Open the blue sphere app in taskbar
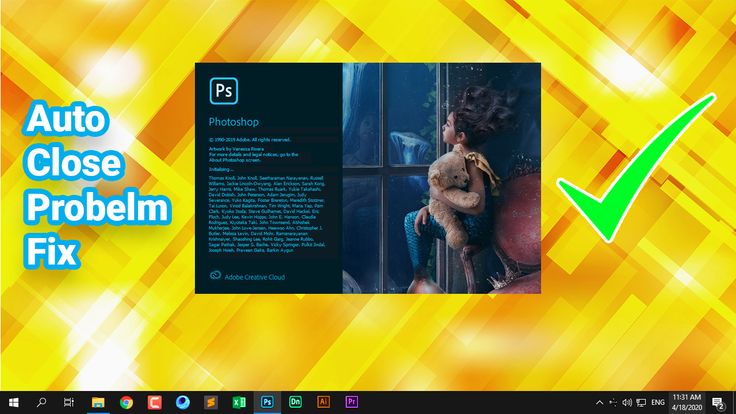Image resolution: width=736 pixels, height=414 pixels. coord(183,402)
